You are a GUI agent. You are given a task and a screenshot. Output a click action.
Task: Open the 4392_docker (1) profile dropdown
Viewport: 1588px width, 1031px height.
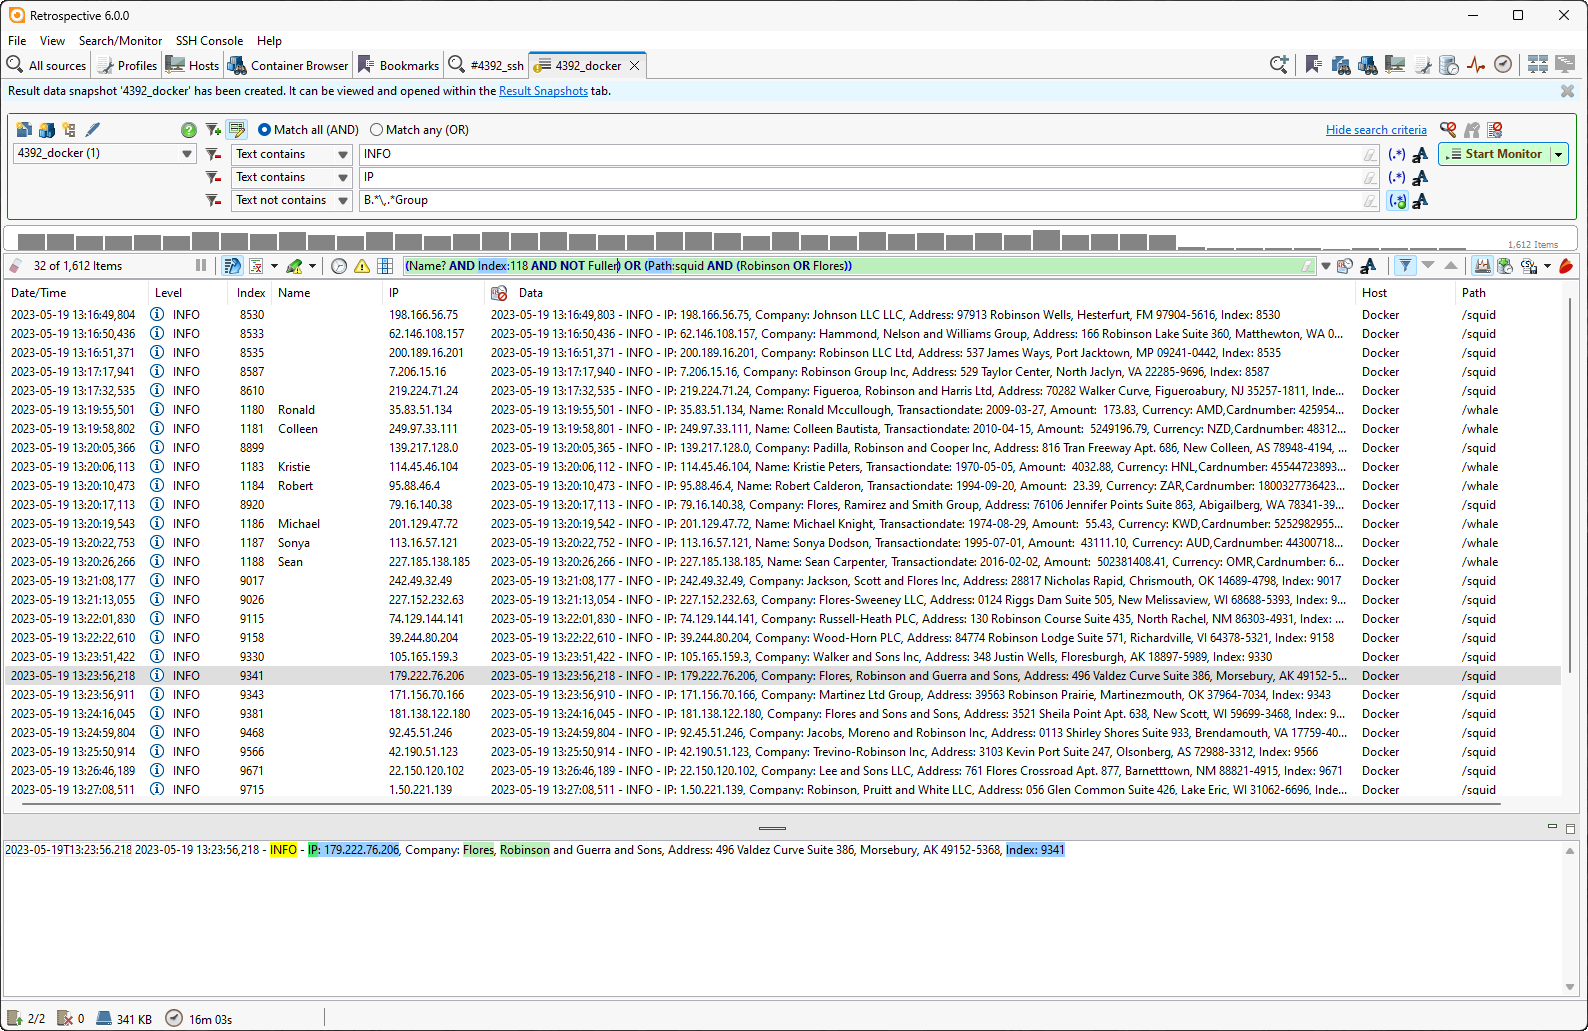(x=187, y=154)
